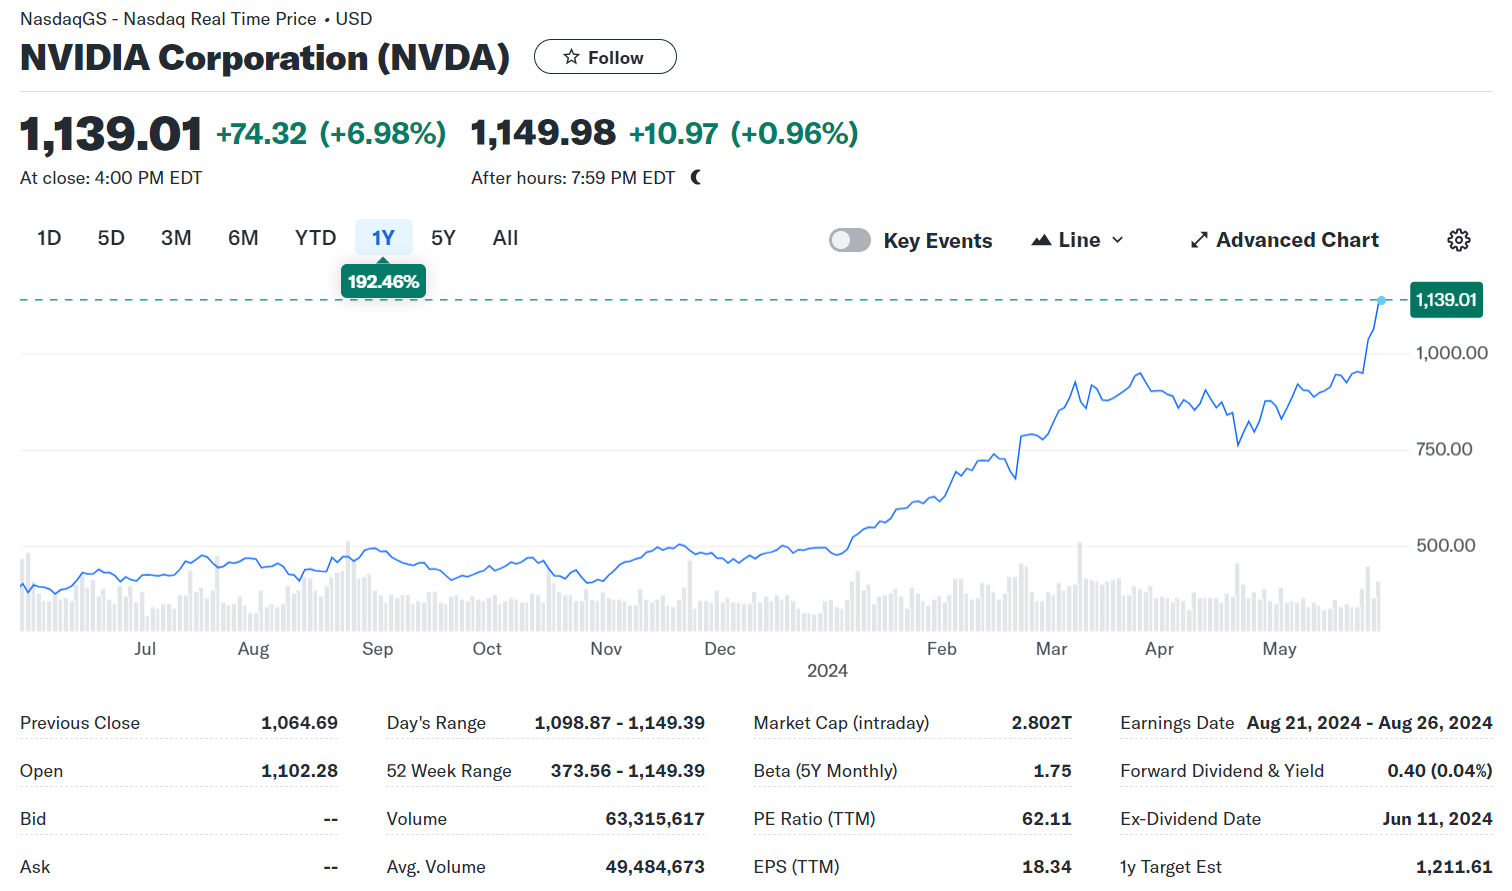Click the Follow button
Screen dimensions: 1512x891
coord(605,57)
